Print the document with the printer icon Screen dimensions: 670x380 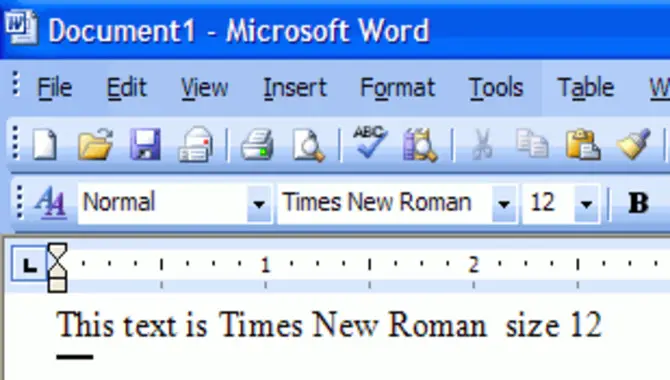(x=257, y=144)
